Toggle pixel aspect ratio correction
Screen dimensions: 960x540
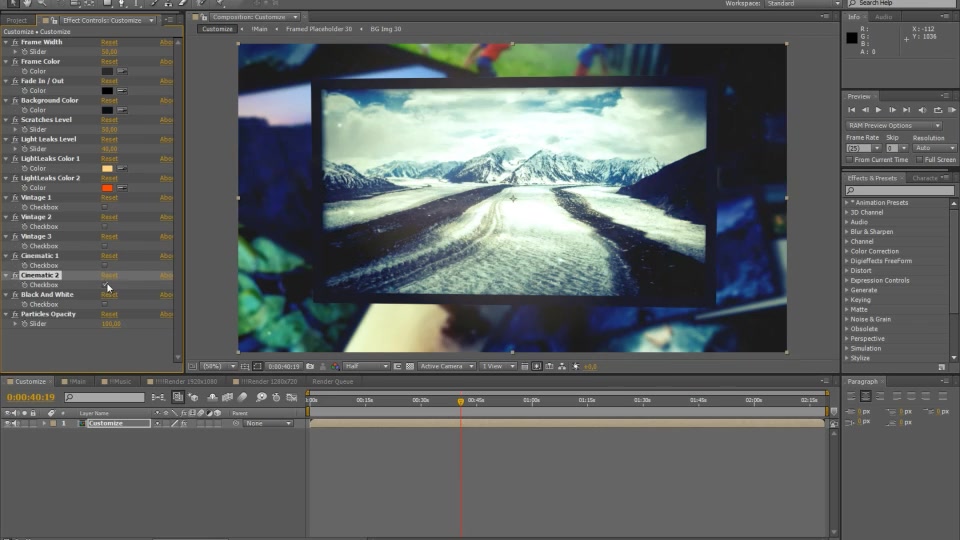[x=525, y=366]
